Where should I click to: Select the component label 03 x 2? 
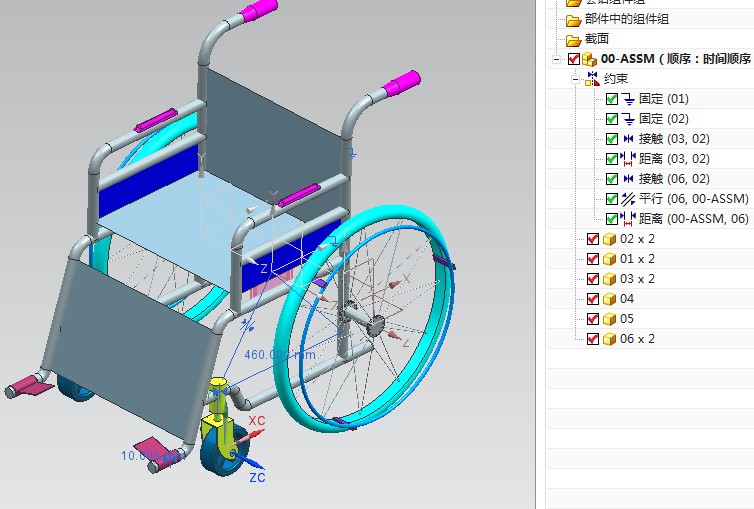(637, 279)
